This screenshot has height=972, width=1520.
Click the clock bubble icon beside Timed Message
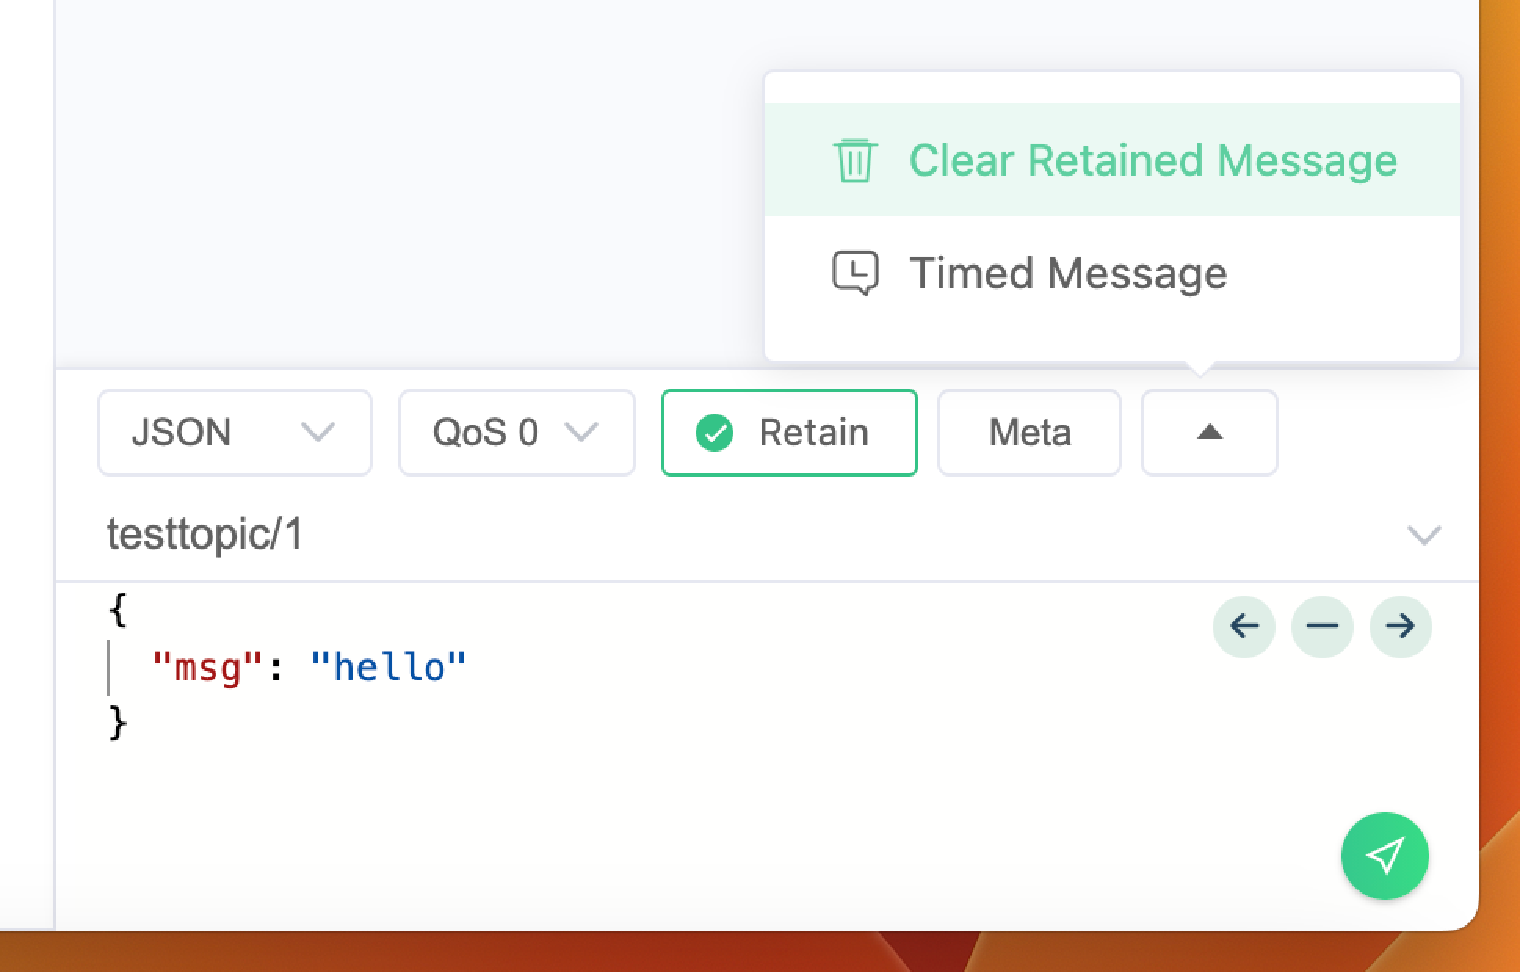(x=855, y=273)
